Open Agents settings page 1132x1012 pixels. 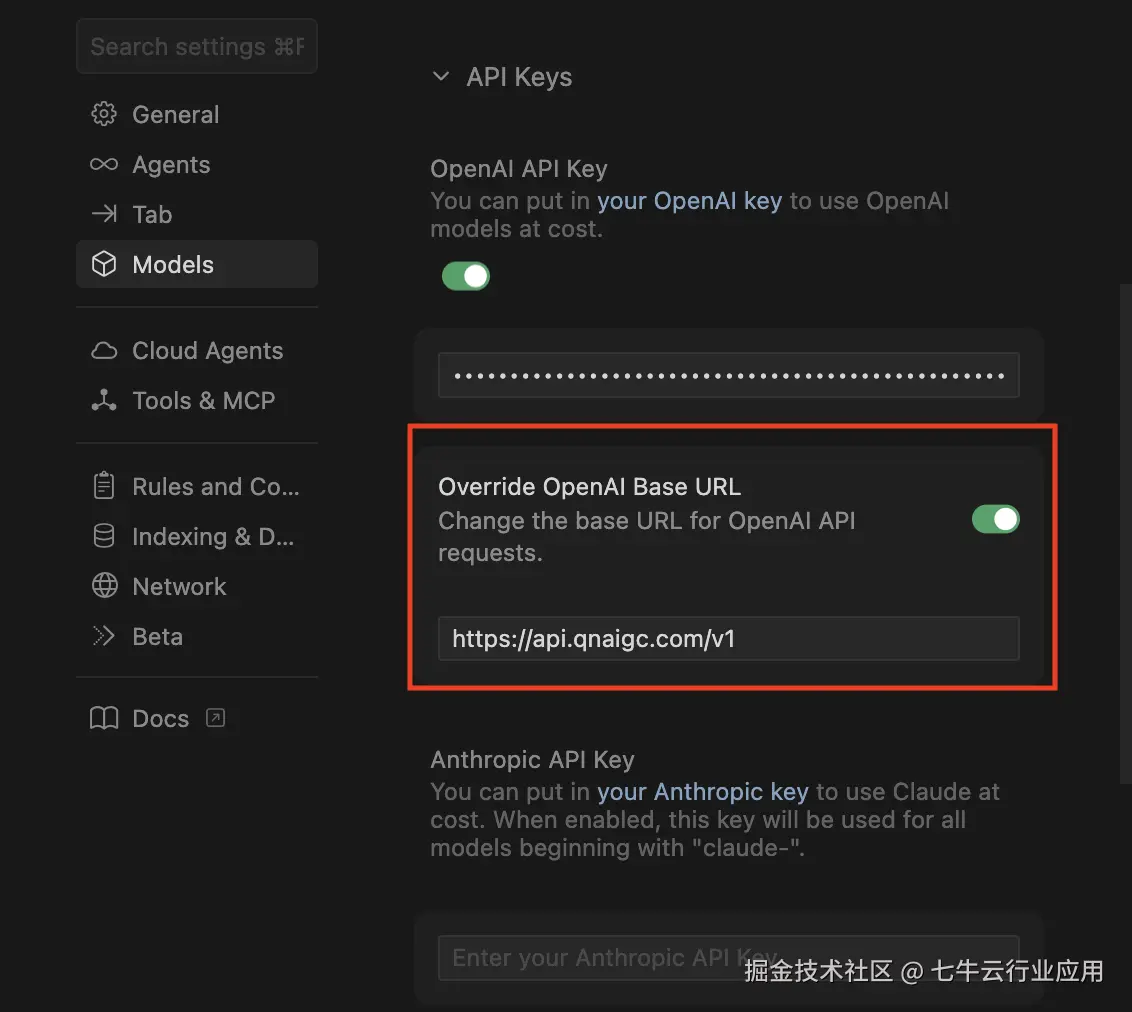pyautogui.click(x=196, y=165)
